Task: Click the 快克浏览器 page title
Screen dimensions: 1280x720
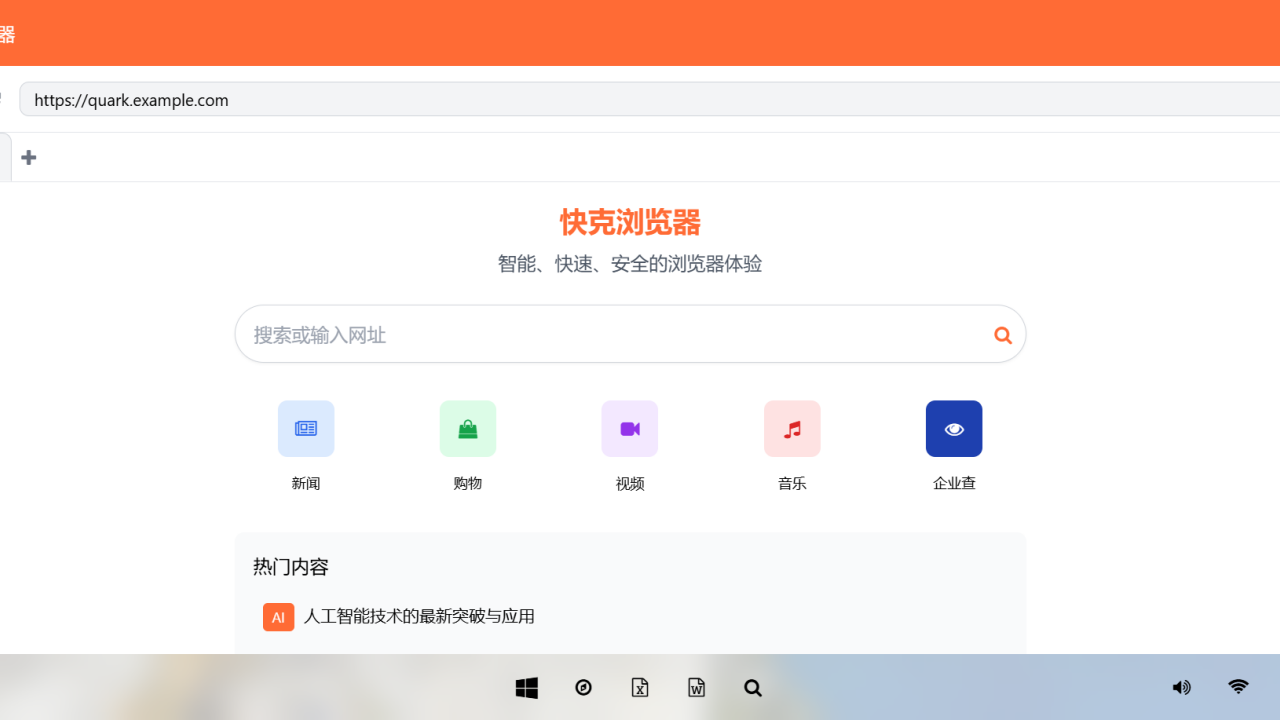Action: click(630, 222)
